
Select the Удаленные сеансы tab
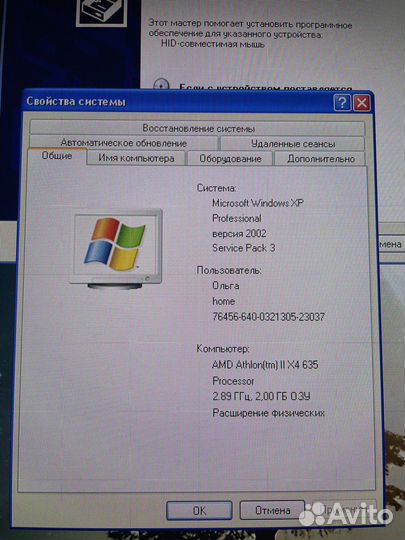[292, 143]
